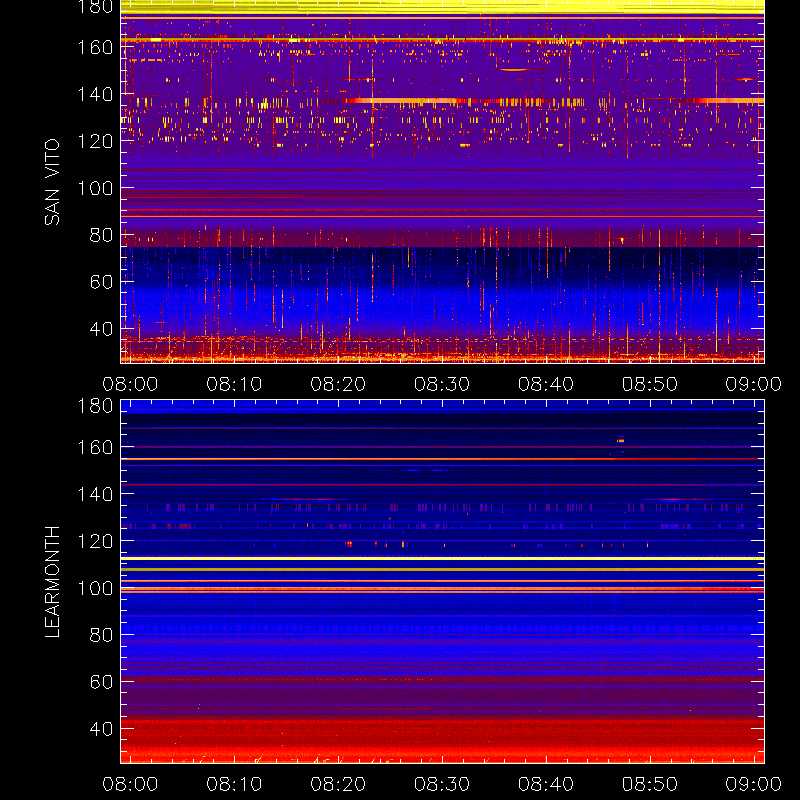Select the 100 frequency label on San Vito plot

coord(95,188)
